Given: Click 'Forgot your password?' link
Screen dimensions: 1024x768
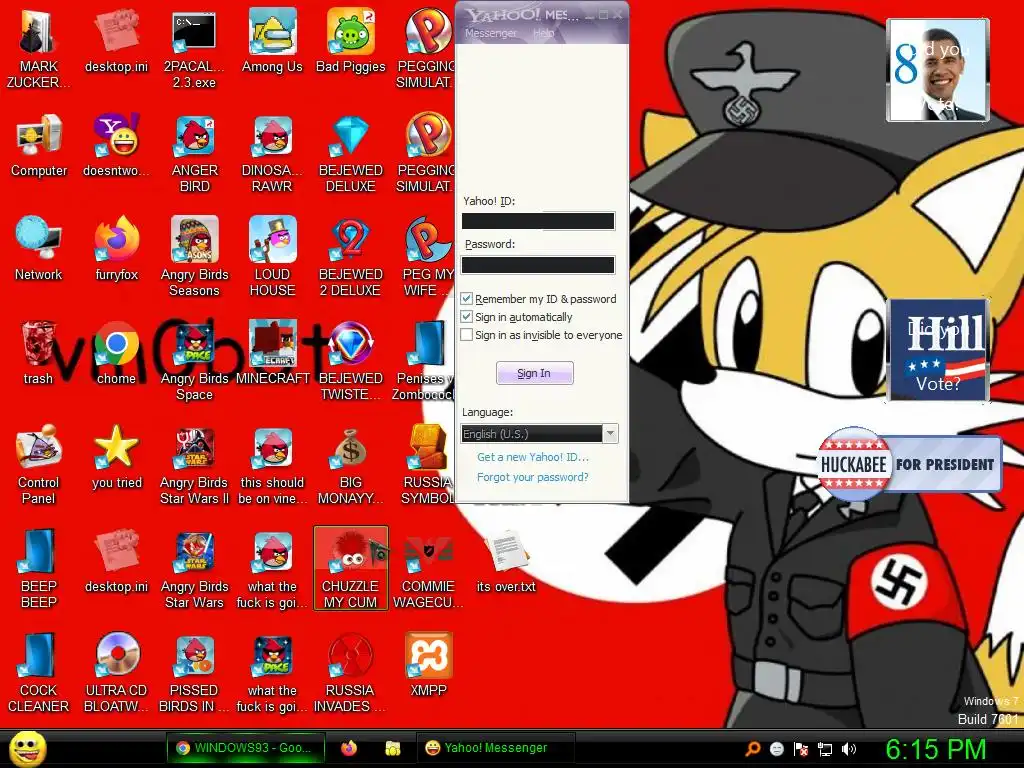Looking at the screenshot, I should [532, 477].
